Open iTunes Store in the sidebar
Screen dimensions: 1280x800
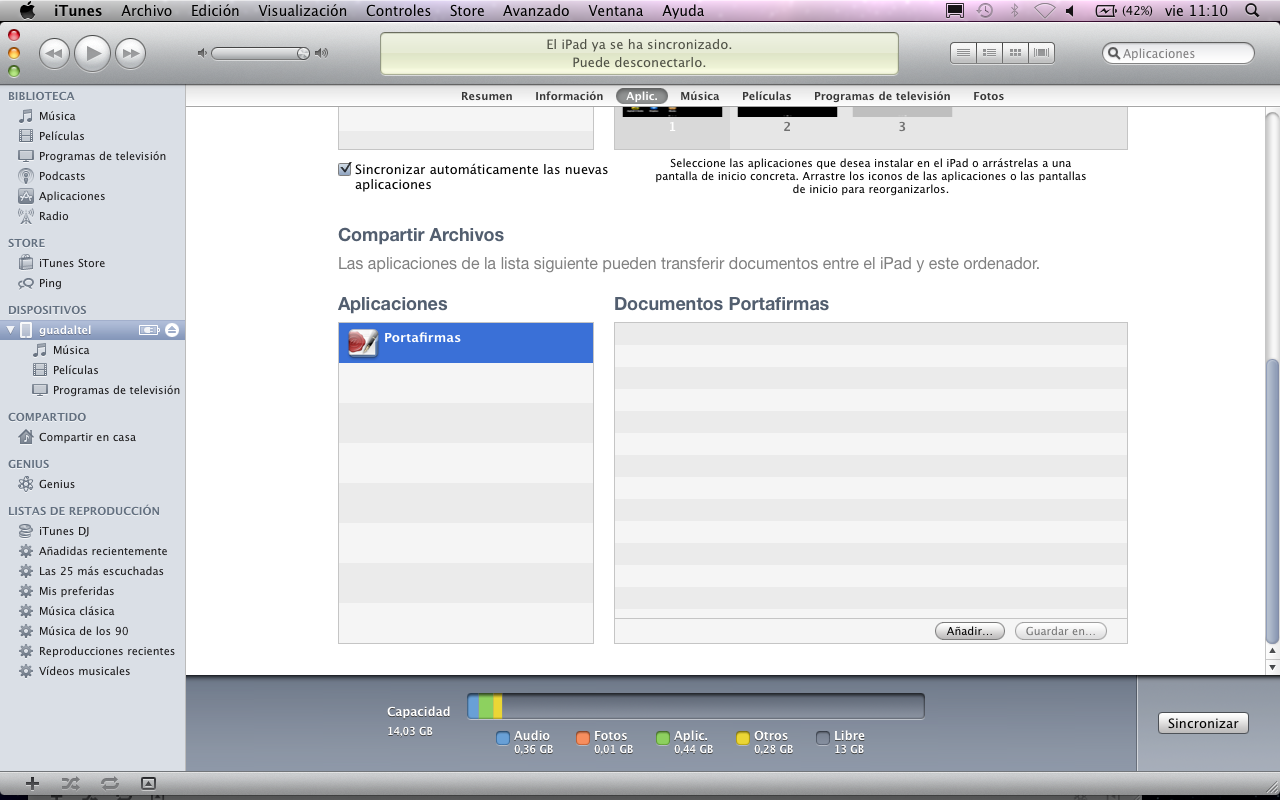[72, 263]
